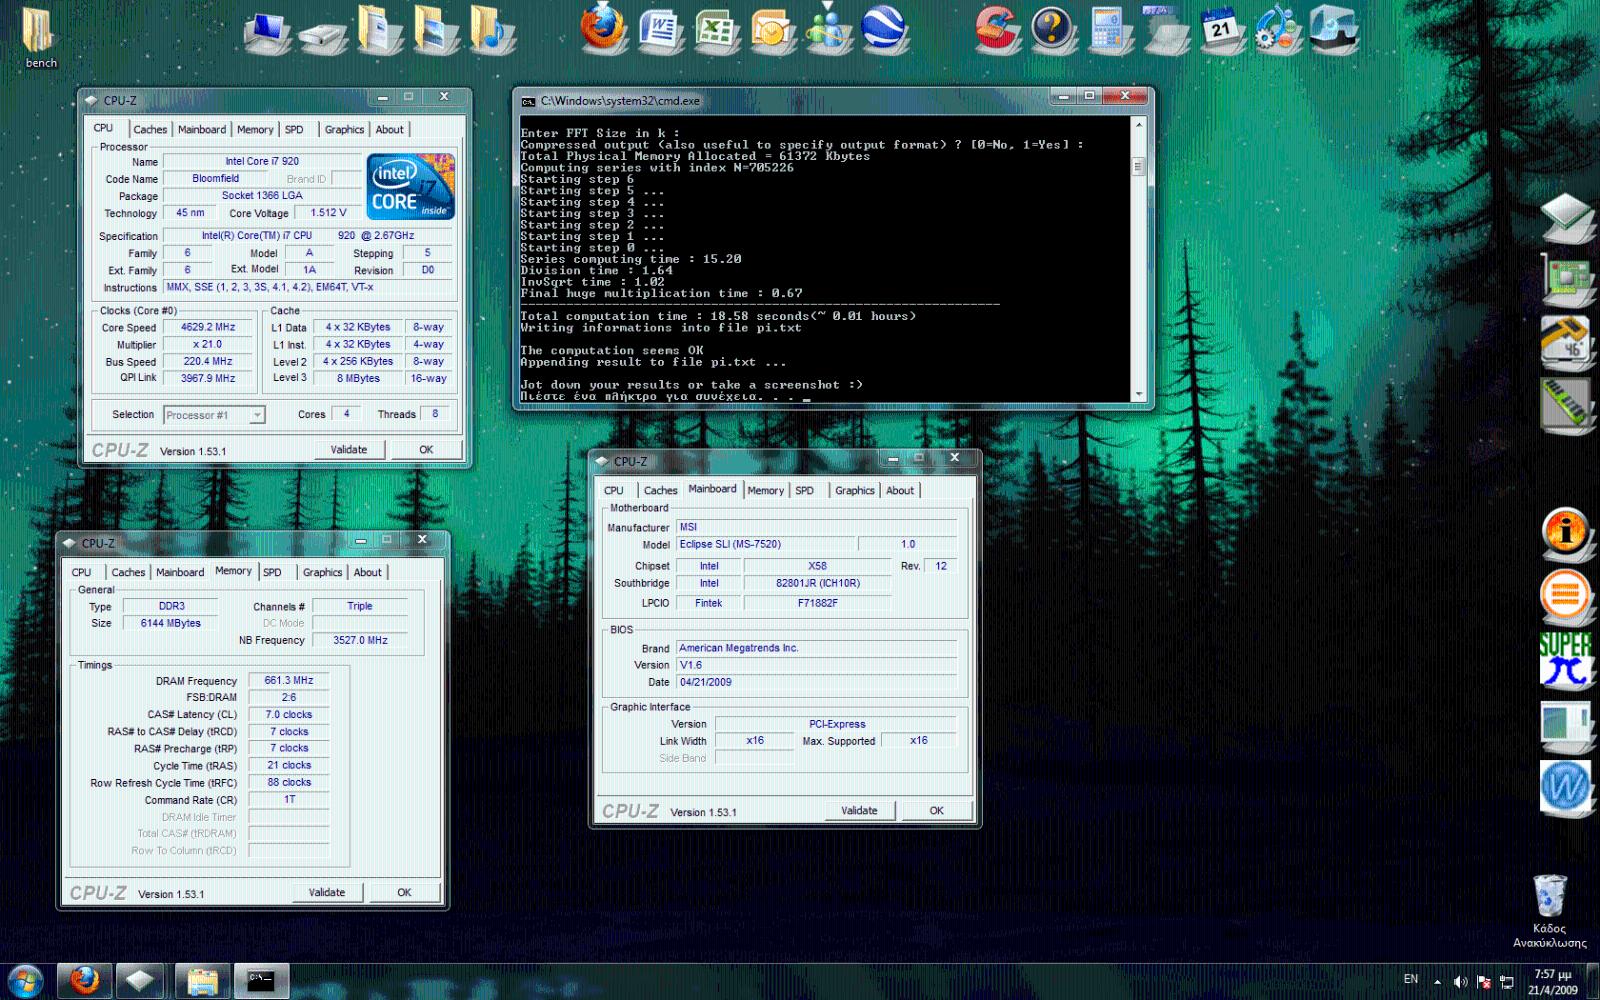Open the bench folder on the desktop
This screenshot has width=1600, height=1000.
(39, 38)
